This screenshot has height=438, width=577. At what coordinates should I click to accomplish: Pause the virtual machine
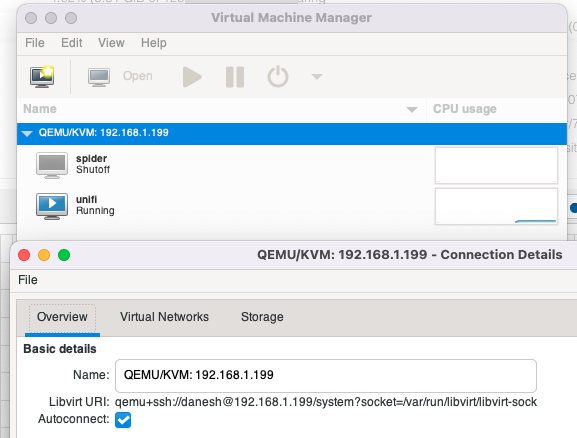click(235, 77)
